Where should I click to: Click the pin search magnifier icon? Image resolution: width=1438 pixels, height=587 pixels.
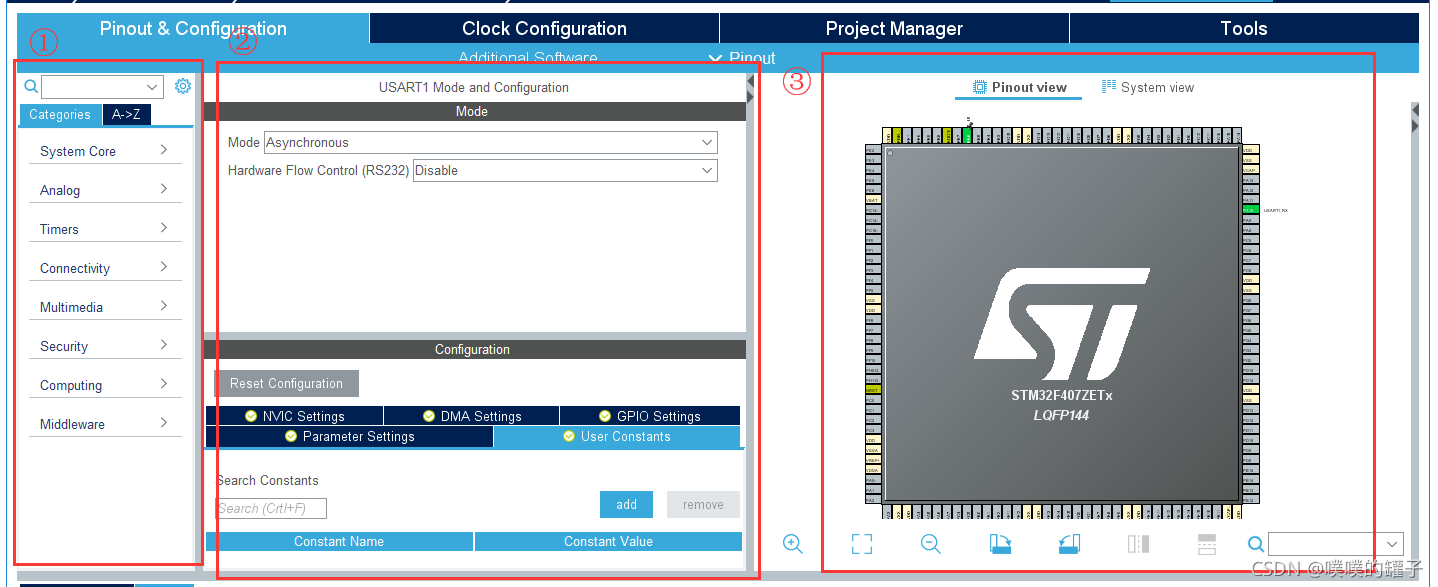(x=1256, y=544)
